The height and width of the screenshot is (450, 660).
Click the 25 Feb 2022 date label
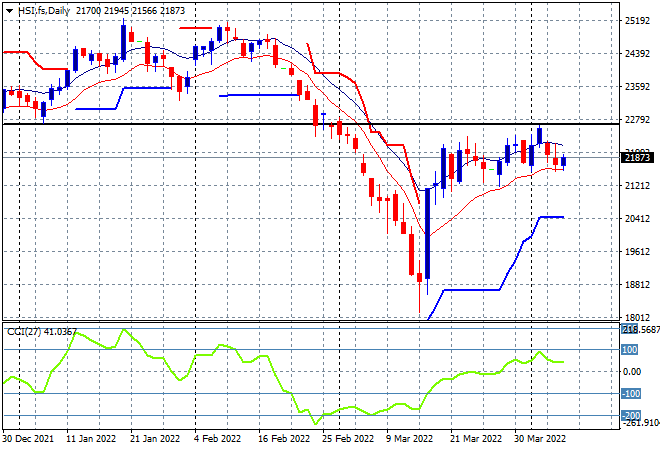coord(348,439)
